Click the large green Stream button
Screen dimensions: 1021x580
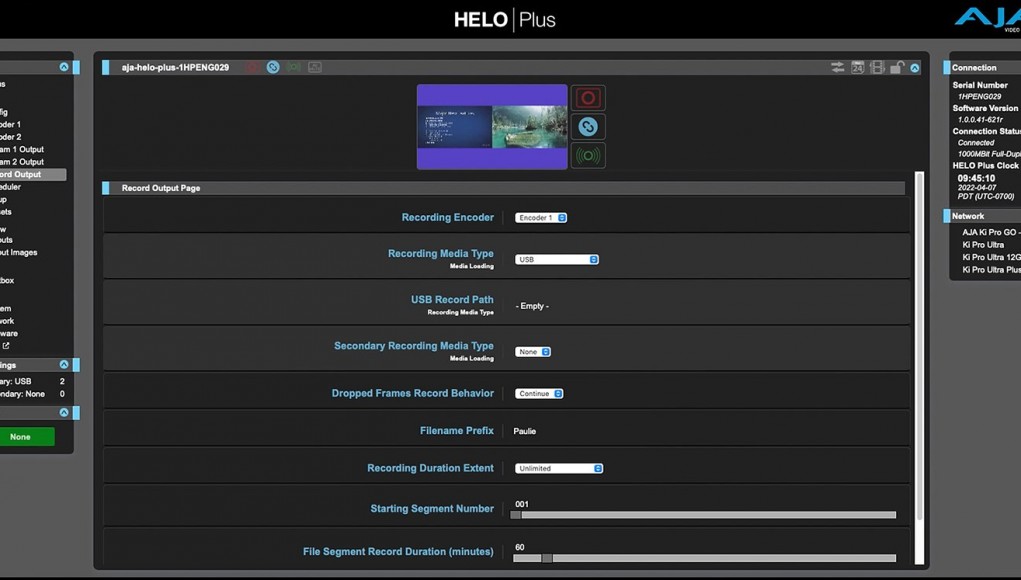[x=588, y=156]
